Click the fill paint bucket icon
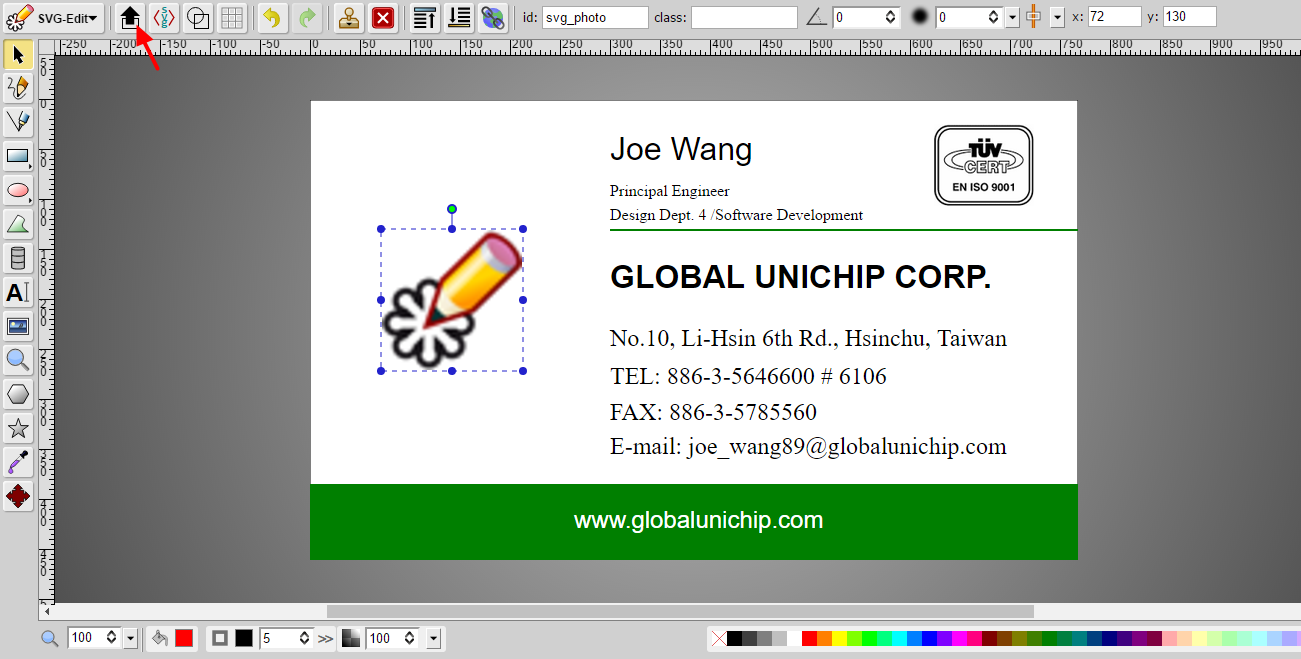Image resolution: width=1301 pixels, height=659 pixels. [160, 638]
